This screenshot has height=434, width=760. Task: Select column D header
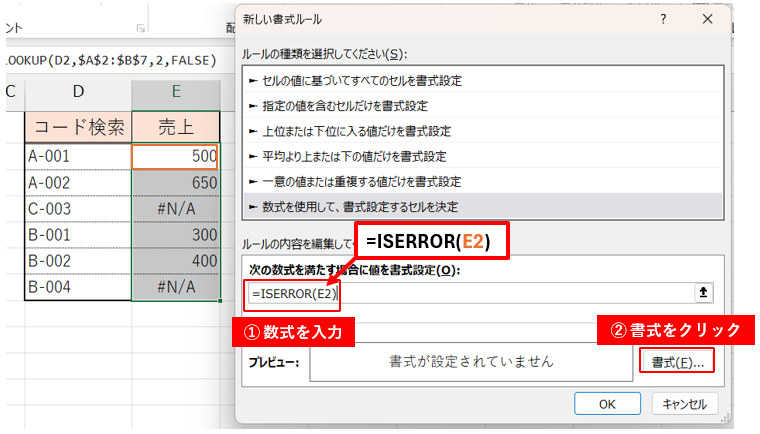click(79, 91)
